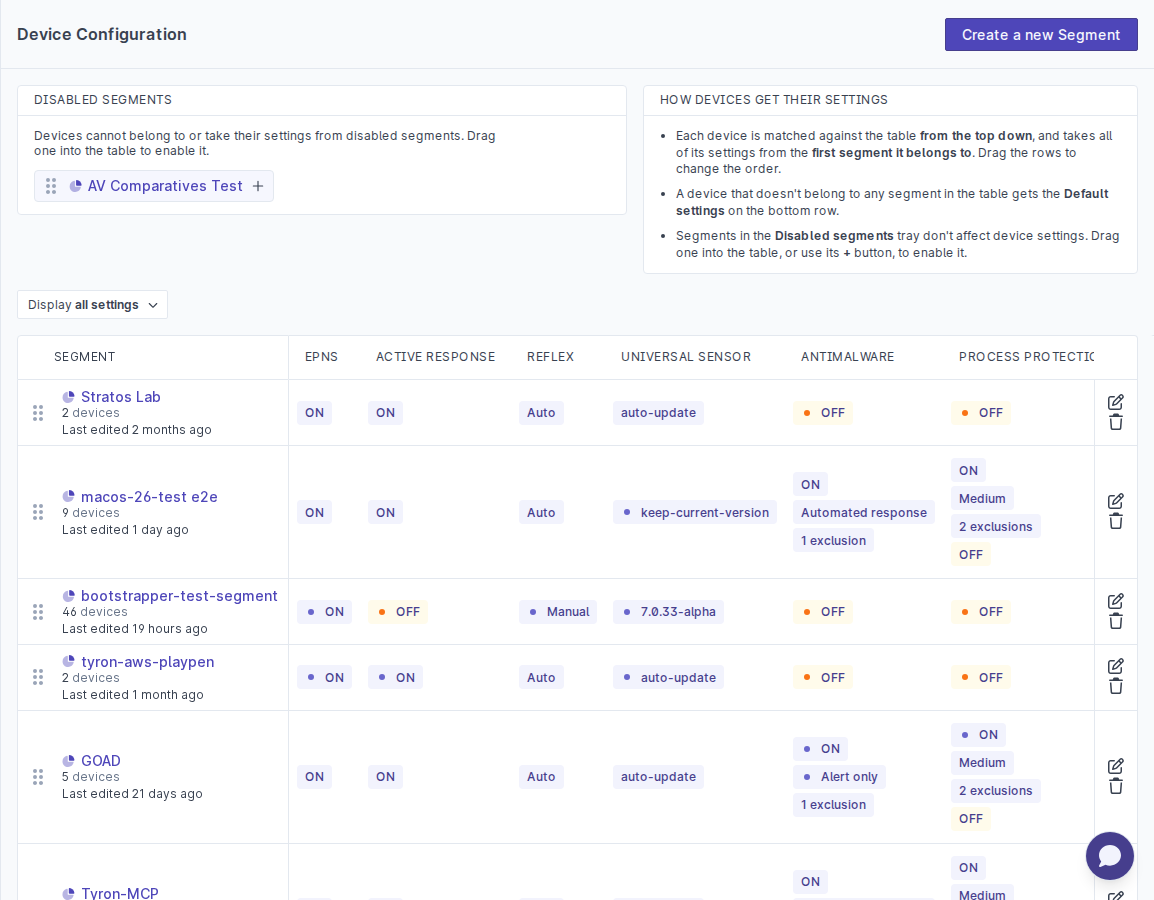The height and width of the screenshot is (900, 1154).
Task: Open the Tyron-MCP segment
Action: pyautogui.click(x=120, y=893)
